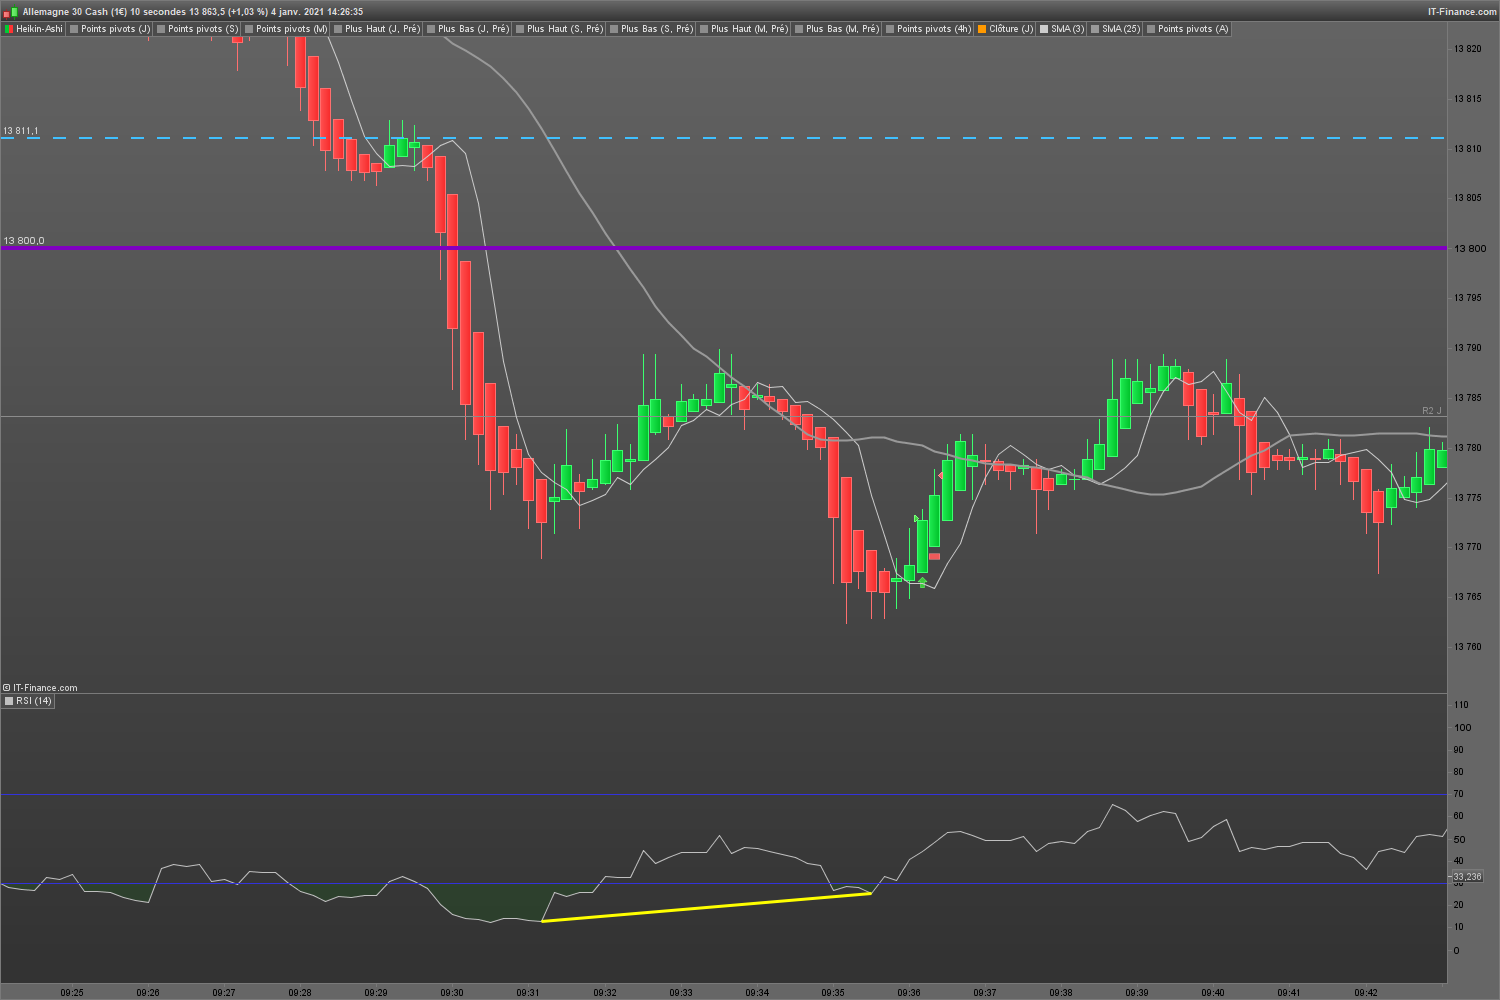Image resolution: width=1500 pixels, height=1000 pixels.
Task: Select the Plus Haut (M, Pré) tab
Action: 744,29
